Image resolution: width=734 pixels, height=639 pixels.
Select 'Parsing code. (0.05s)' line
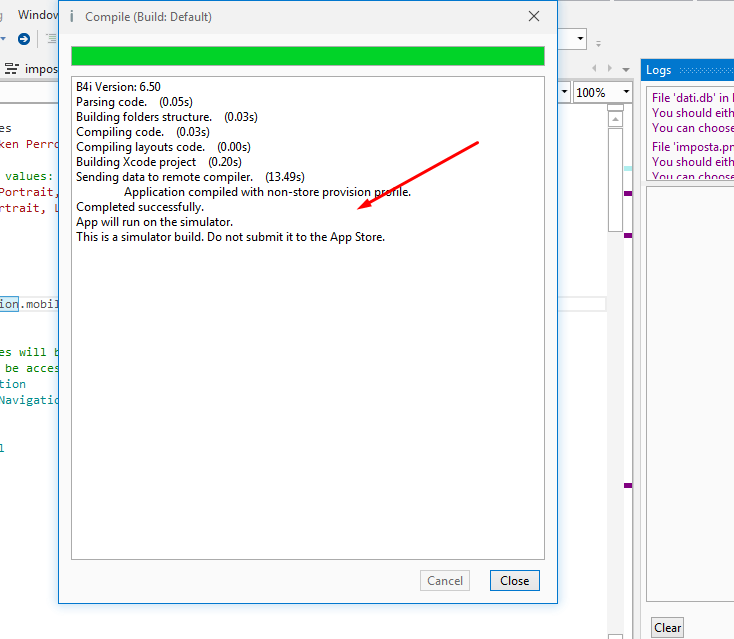(134, 102)
